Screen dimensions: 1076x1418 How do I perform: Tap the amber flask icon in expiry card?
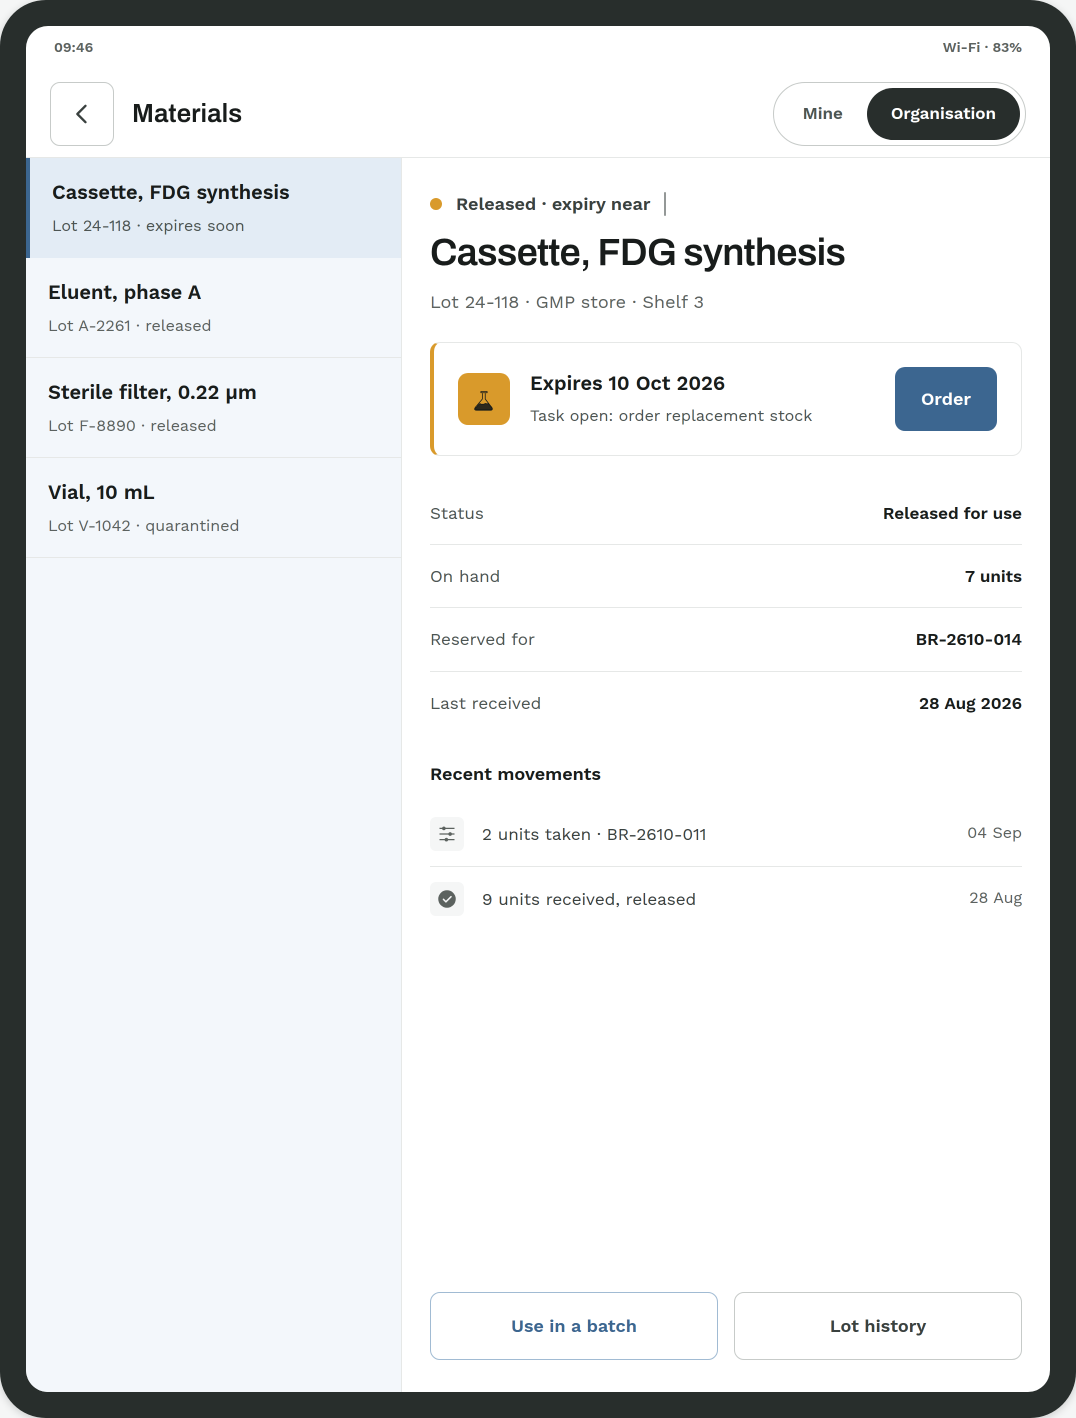tap(484, 399)
